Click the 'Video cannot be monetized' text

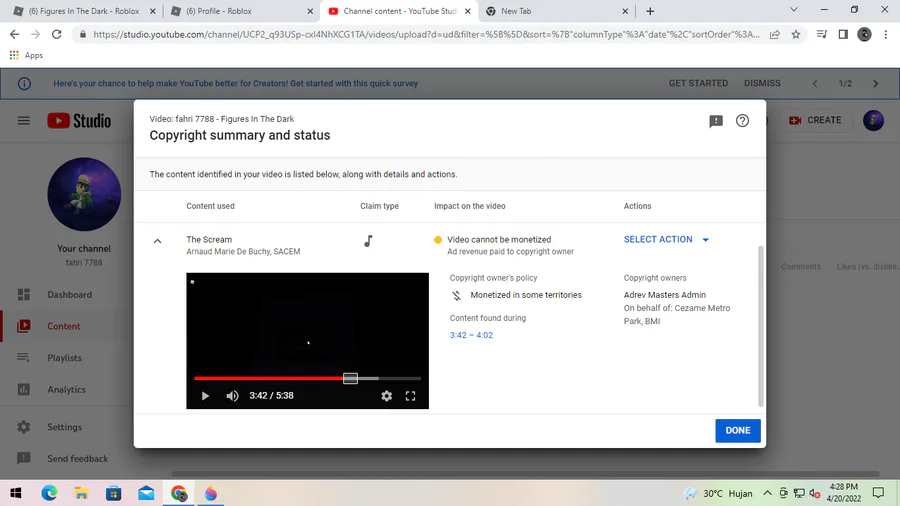coord(499,239)
